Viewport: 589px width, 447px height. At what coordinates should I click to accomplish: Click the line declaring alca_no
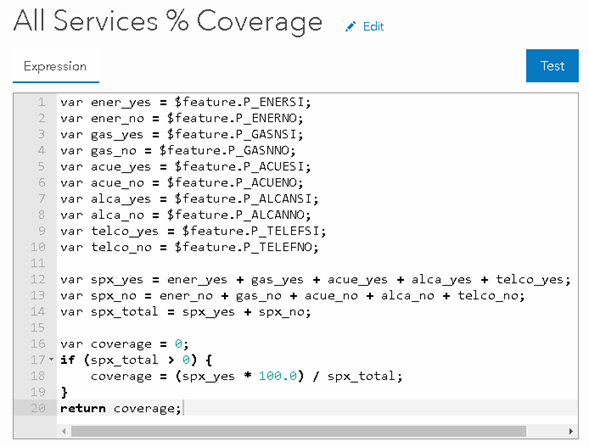click(186, 215)
